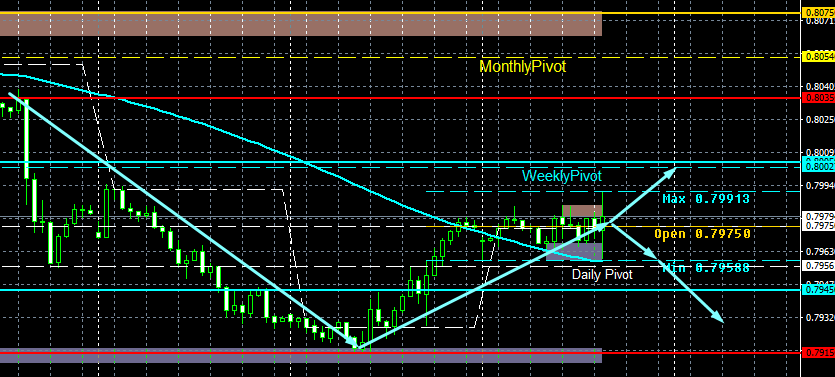Click the Daily Pivot label
835x377 pixels.
tap(602, 274)
